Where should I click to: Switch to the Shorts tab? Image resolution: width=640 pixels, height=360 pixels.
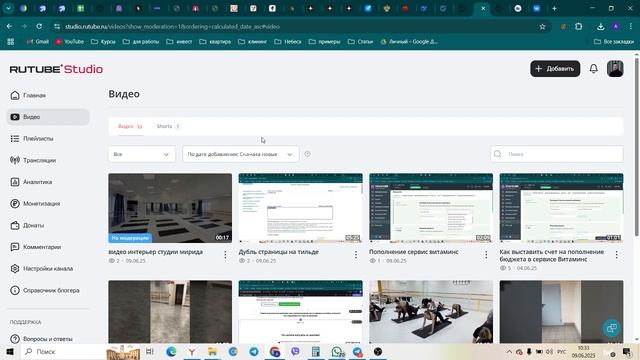pyautogui.click(x=168, y=126)
